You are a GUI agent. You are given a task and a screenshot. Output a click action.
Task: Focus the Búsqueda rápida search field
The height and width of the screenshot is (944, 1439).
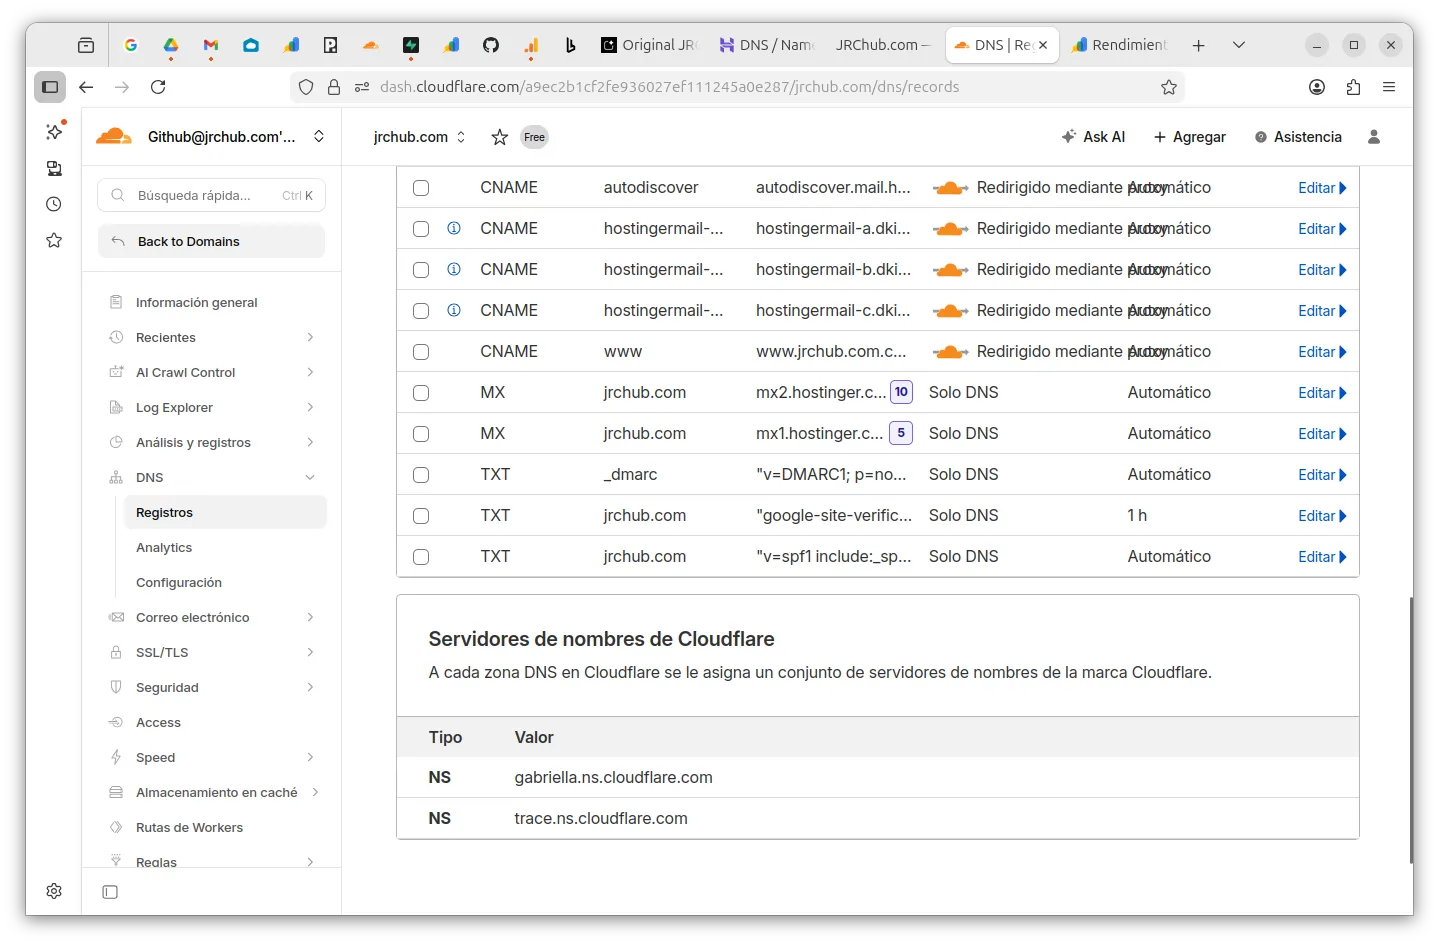[x=211, y=195]
